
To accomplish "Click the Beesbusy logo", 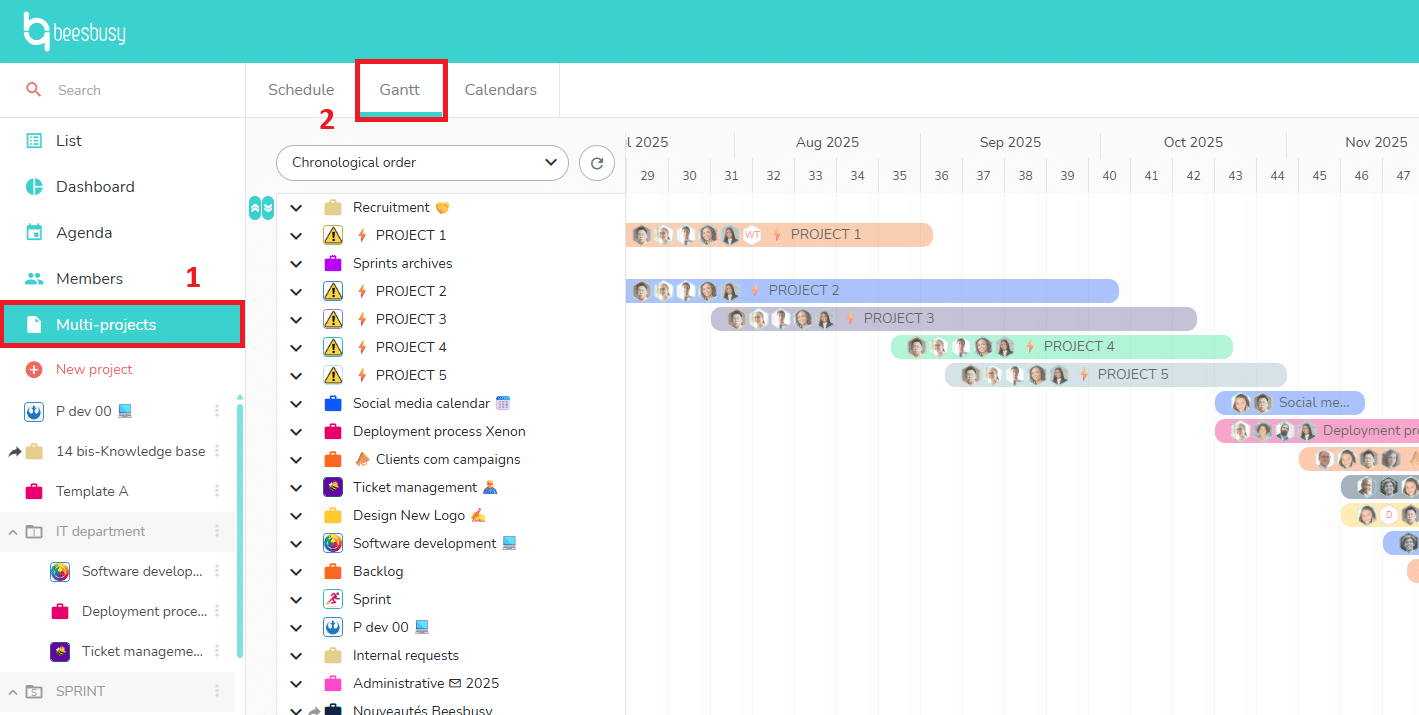I will 74,31.
